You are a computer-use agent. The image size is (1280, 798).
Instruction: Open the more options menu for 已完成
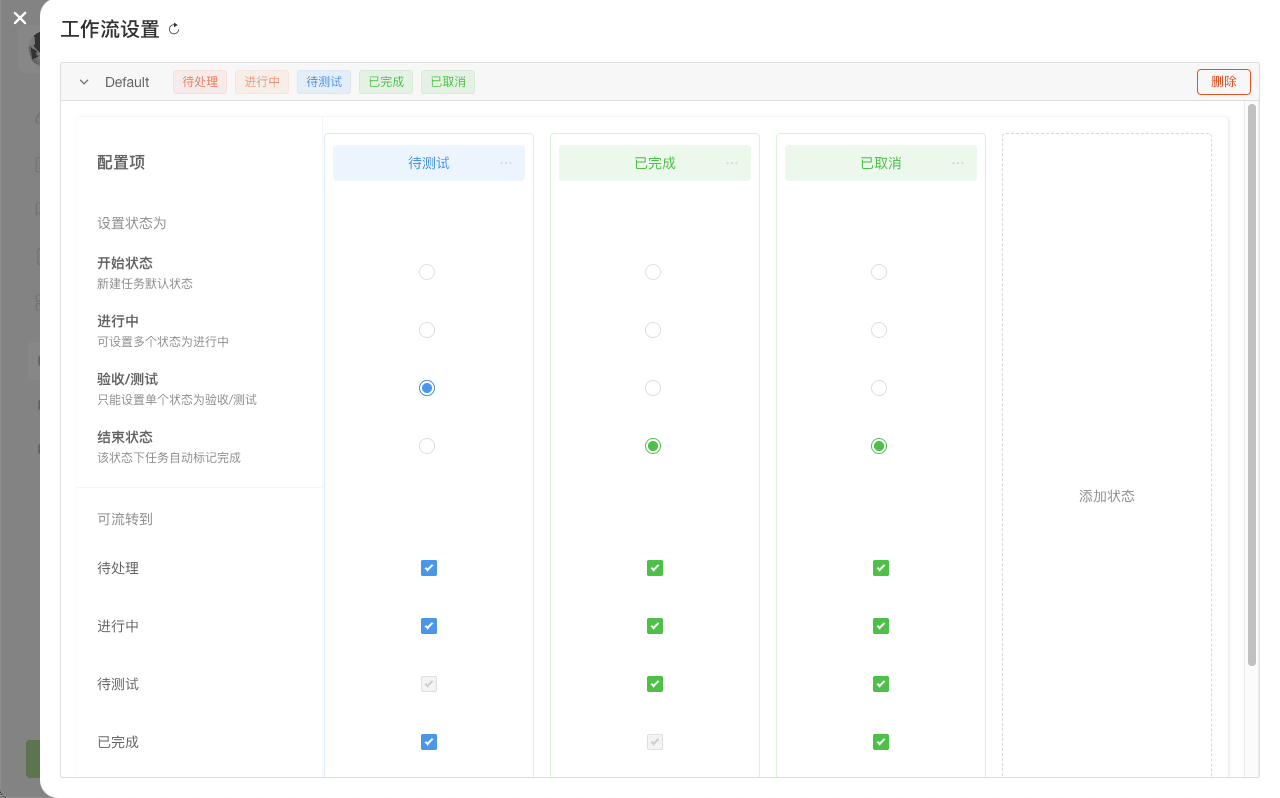pos(732,163)
